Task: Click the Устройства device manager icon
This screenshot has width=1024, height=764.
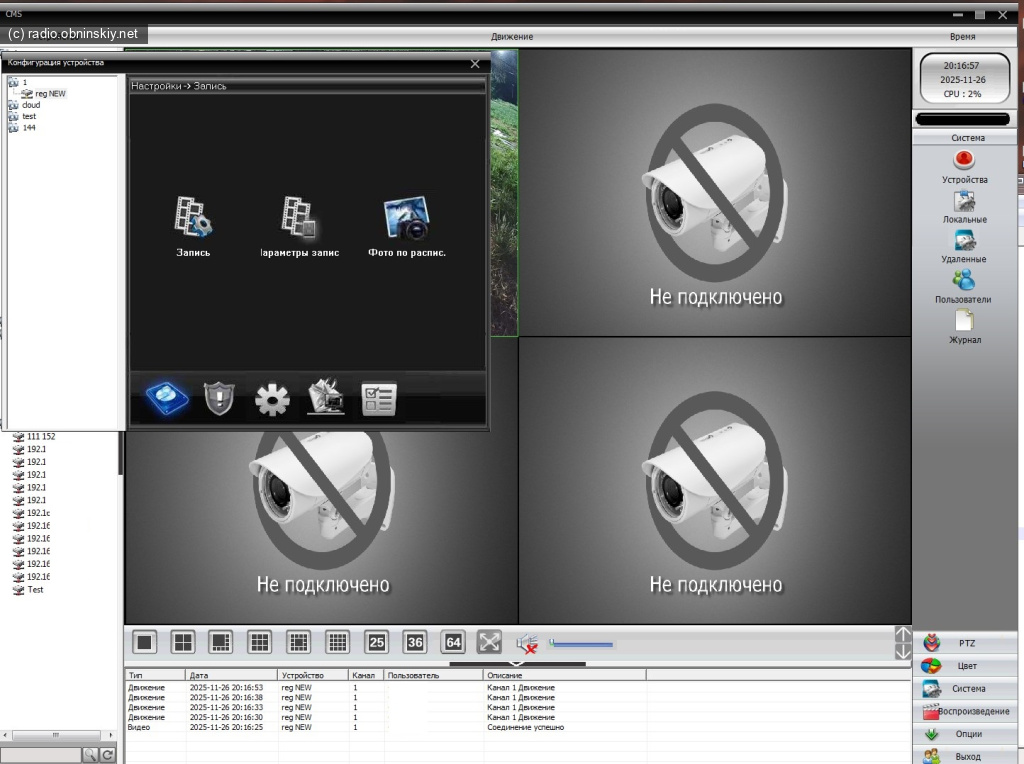Action: coord(964,161)
